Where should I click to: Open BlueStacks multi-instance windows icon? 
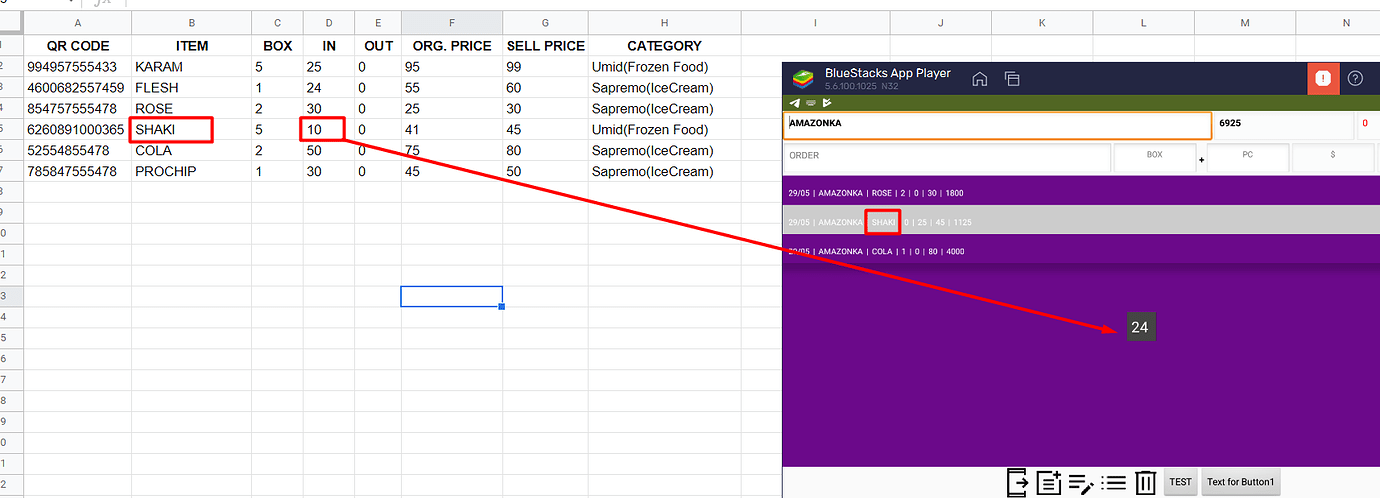pyautogui.click(x=1012, y=79)
